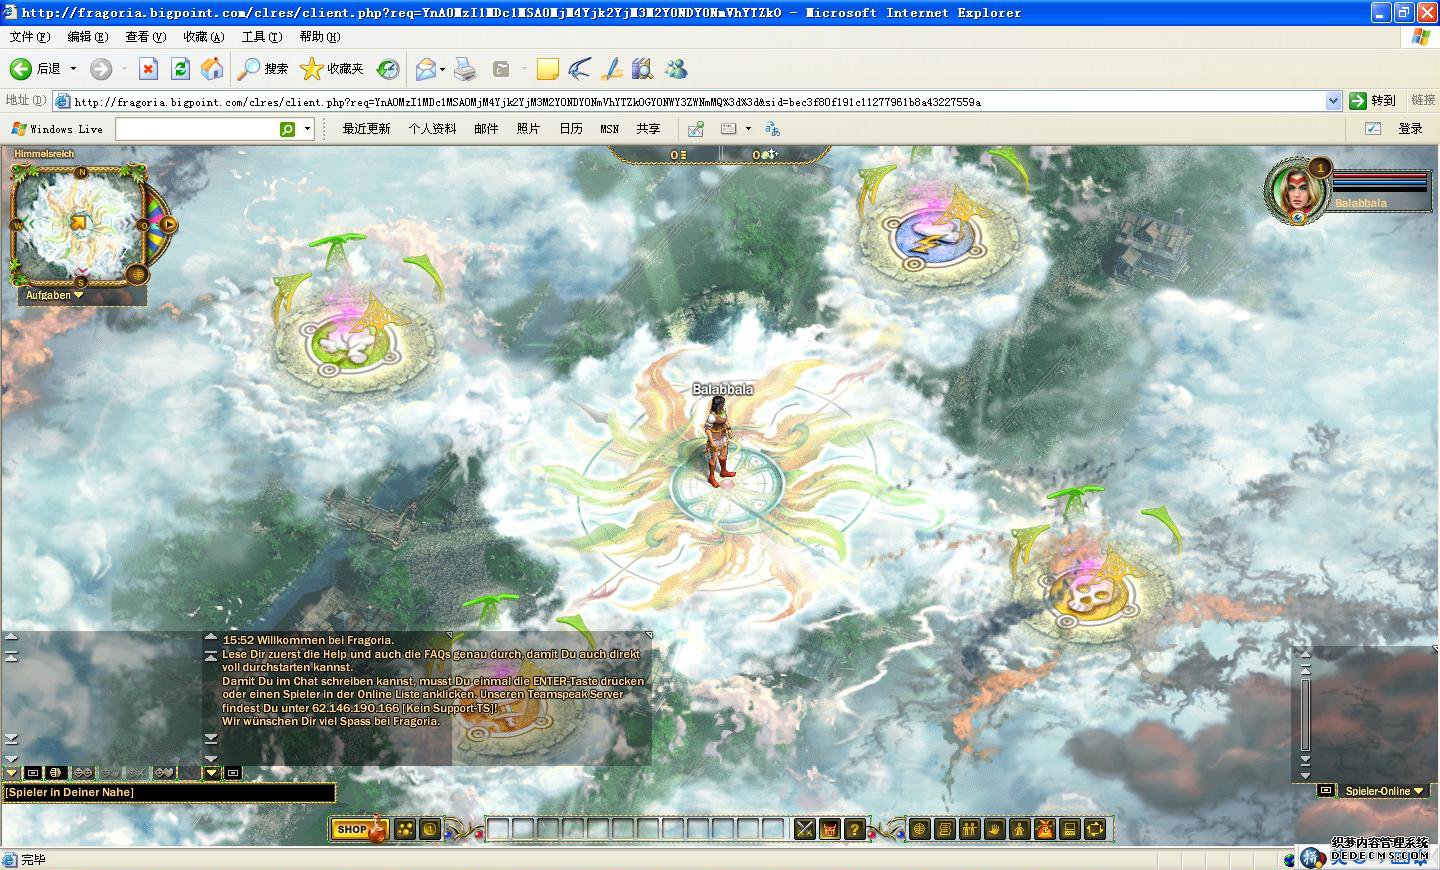Screen dimensions: 1440x870
Task: Expand the Aufgaben quest dropdown
Action: (54, 295)
